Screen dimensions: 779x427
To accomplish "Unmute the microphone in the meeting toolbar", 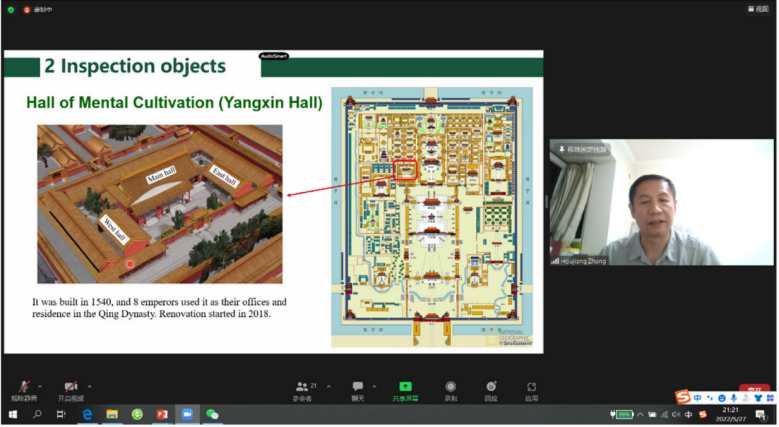I will click(21, 388).
